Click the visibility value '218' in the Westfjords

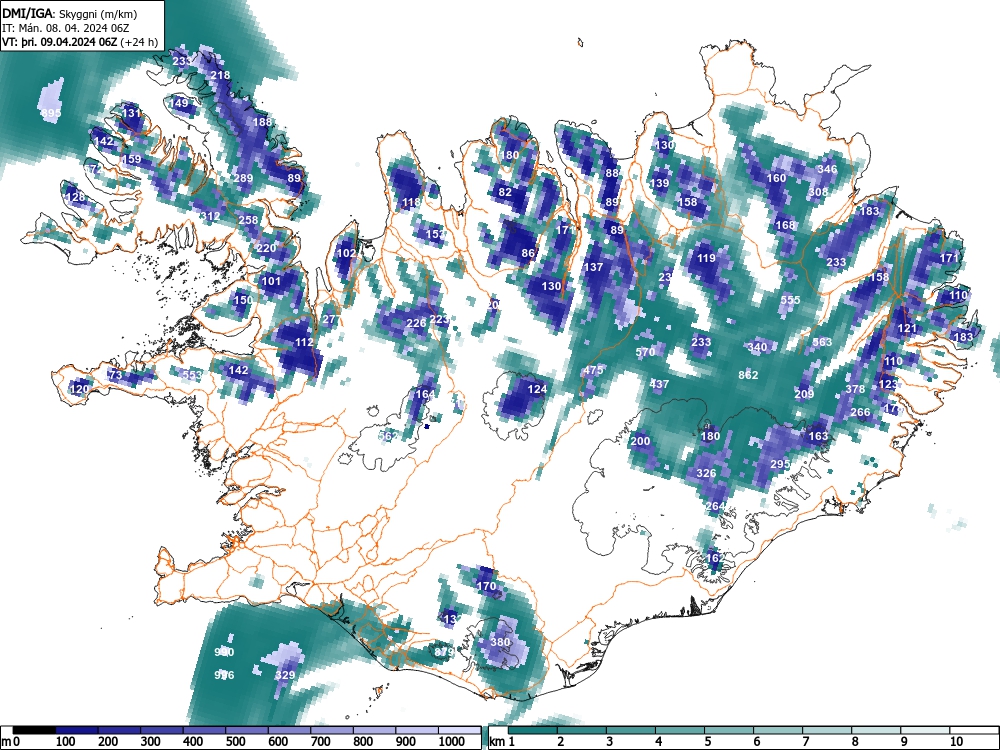point(220,75)
